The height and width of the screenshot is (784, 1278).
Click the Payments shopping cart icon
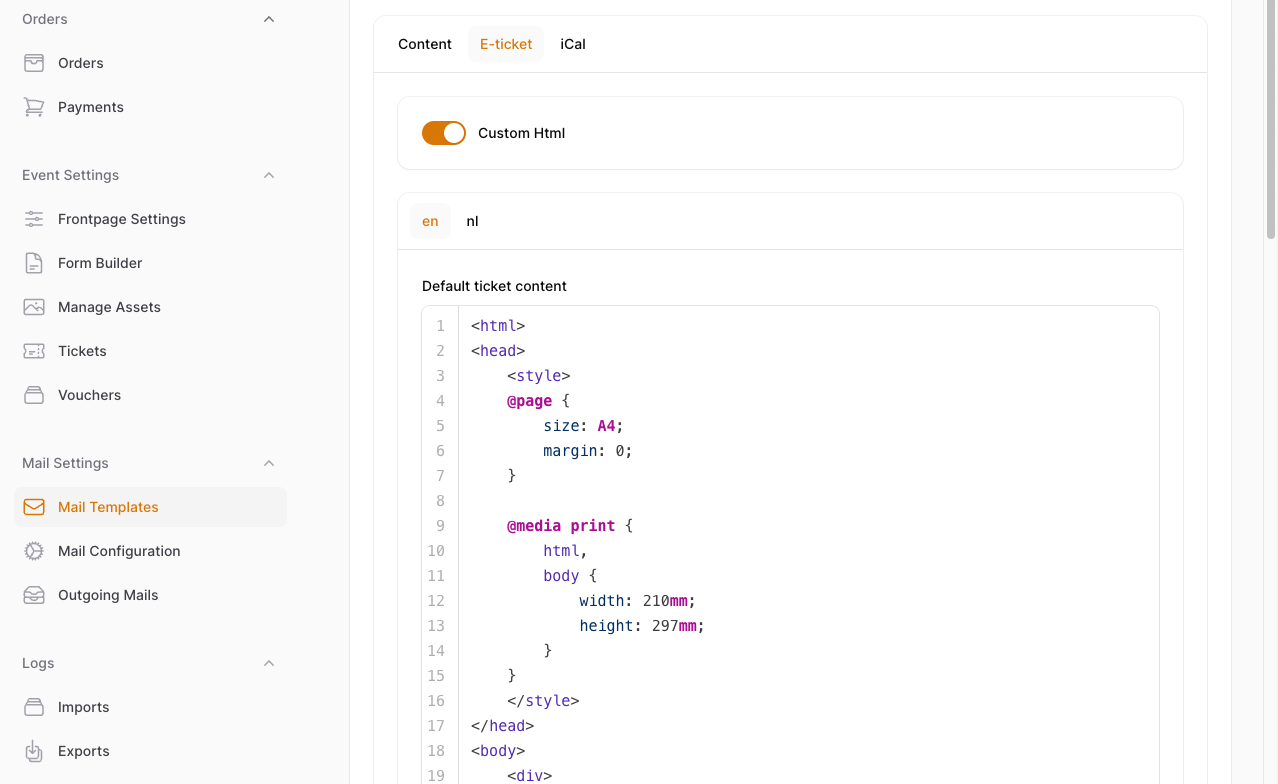pos(34,107)
